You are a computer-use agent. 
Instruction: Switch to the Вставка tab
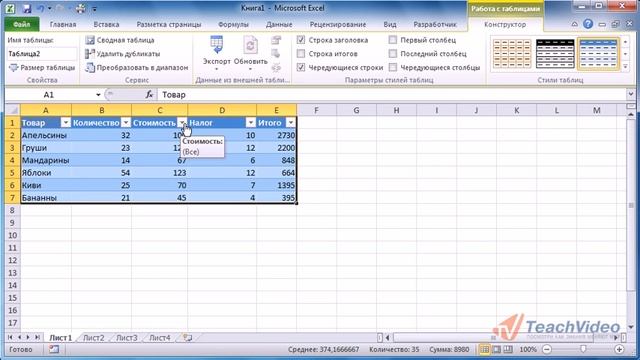(106, 24)
